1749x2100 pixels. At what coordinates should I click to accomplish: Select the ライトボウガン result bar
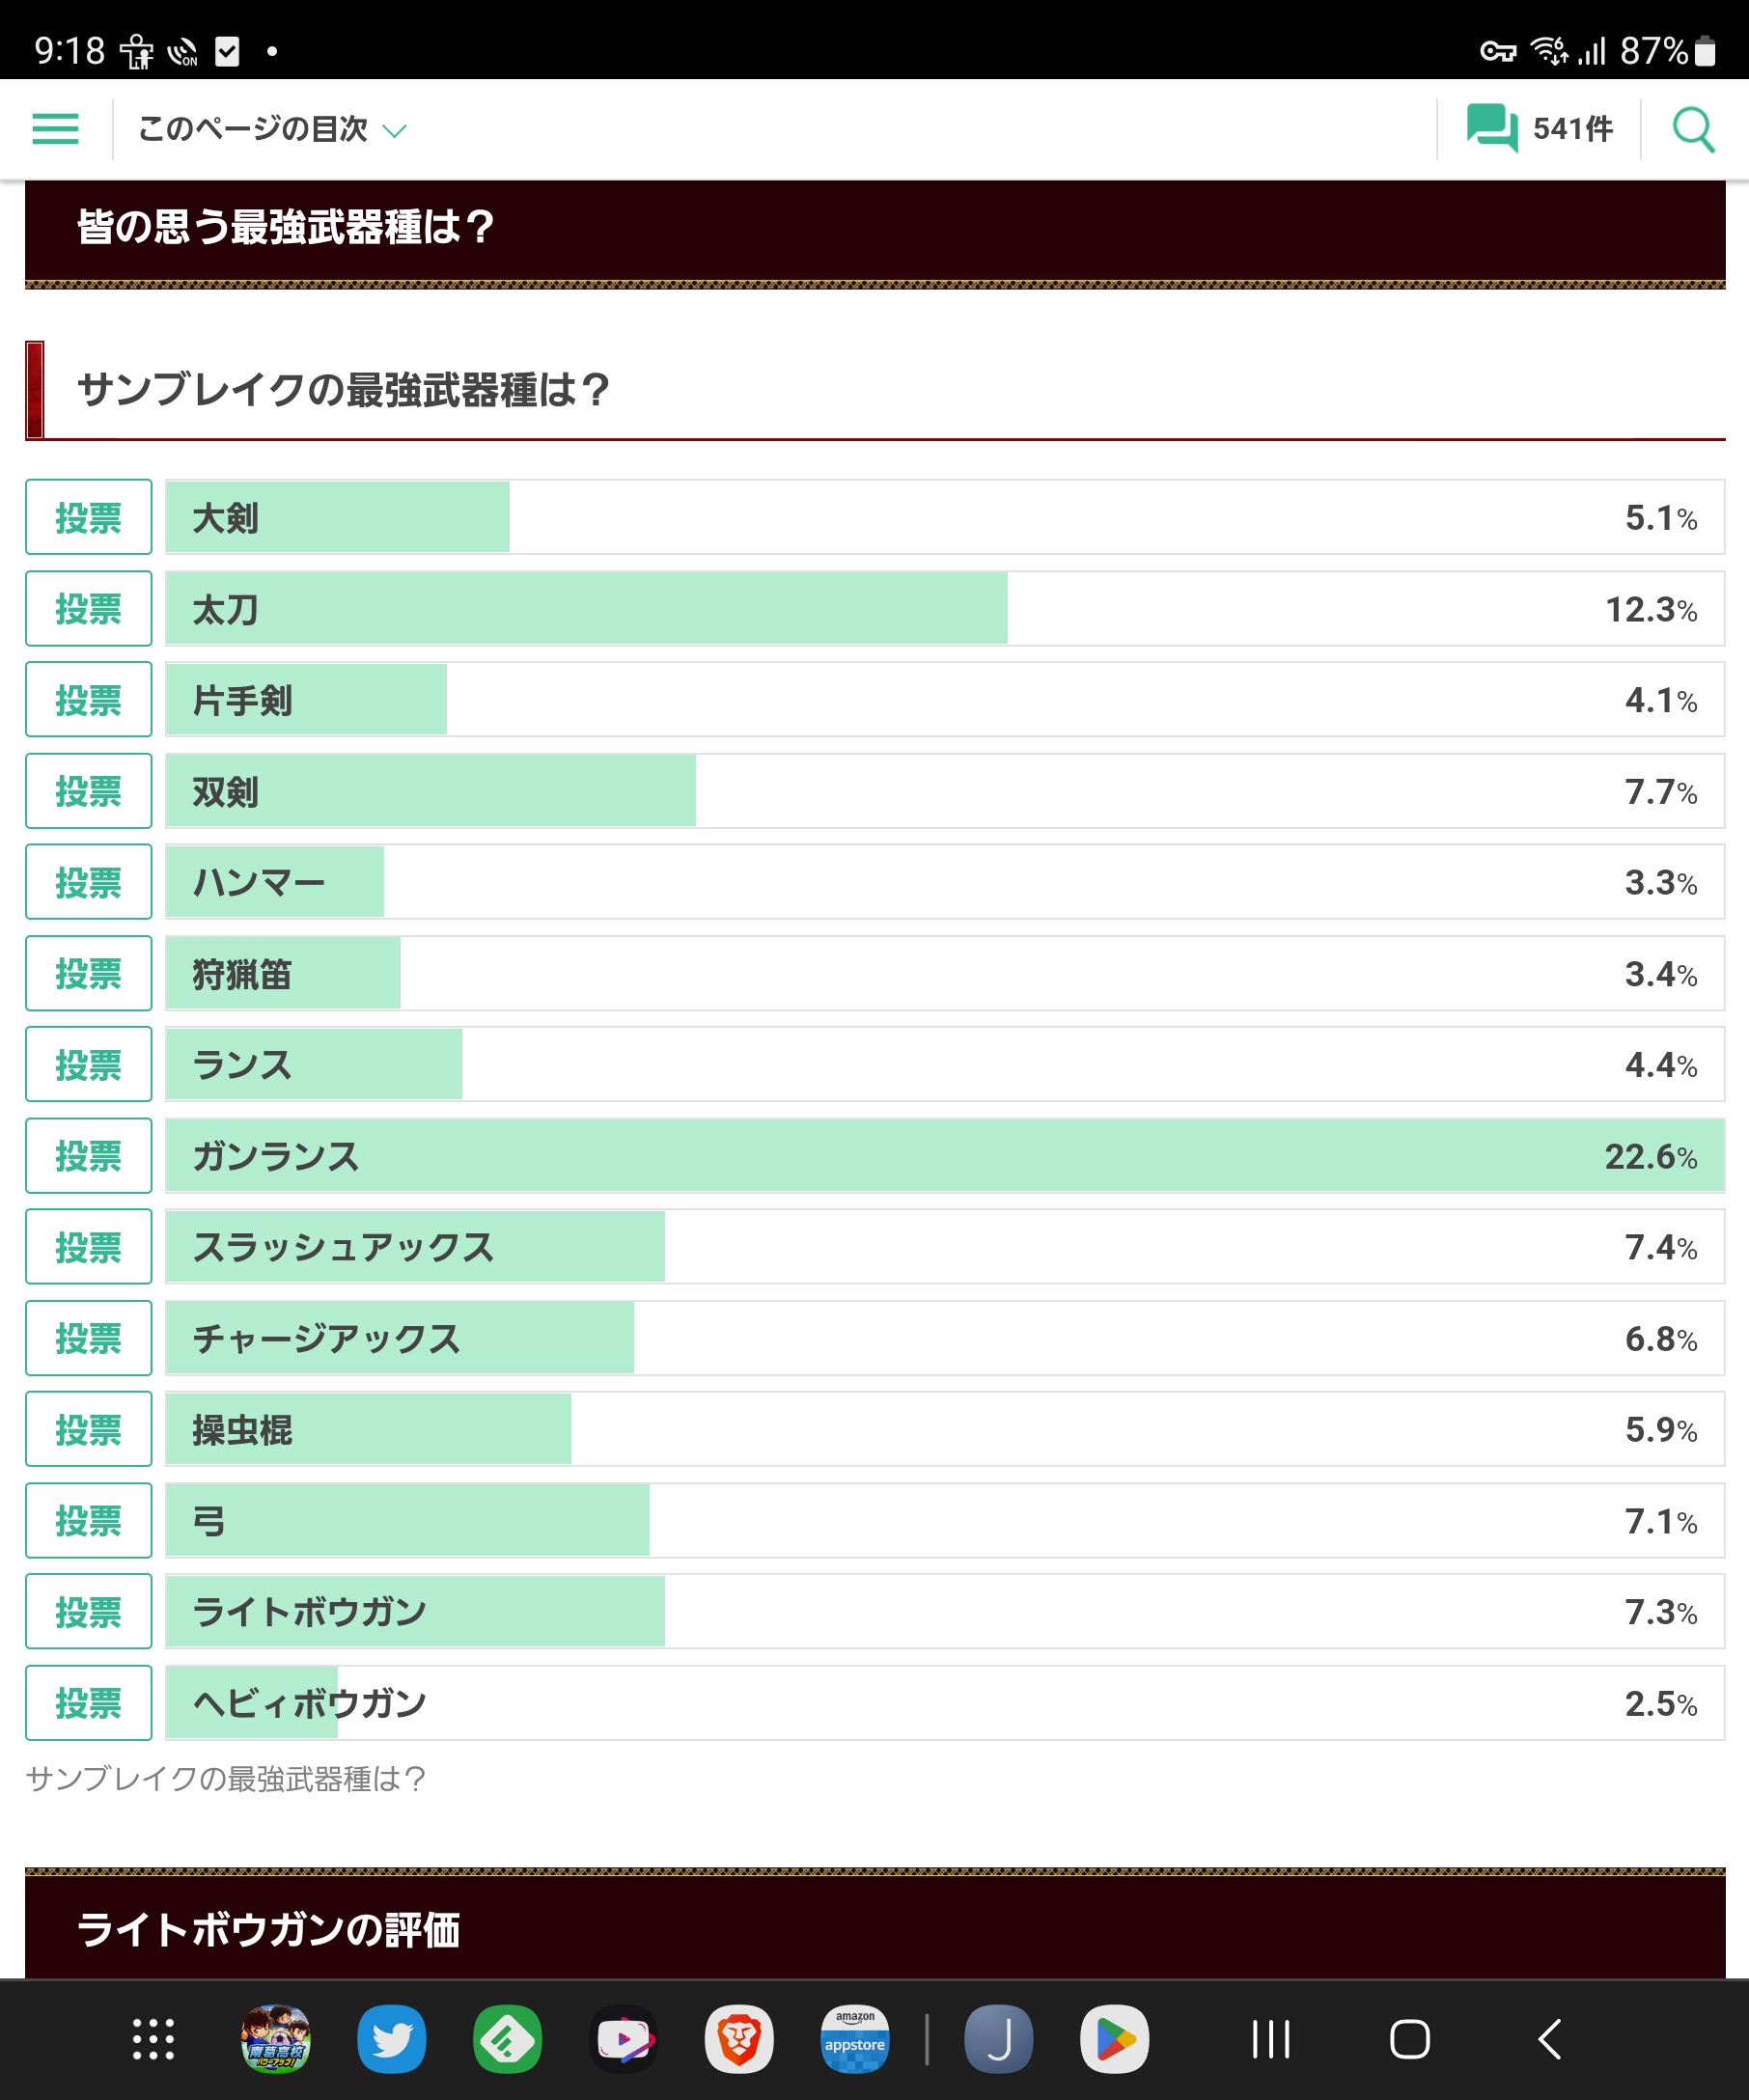tap(944, 1611)
